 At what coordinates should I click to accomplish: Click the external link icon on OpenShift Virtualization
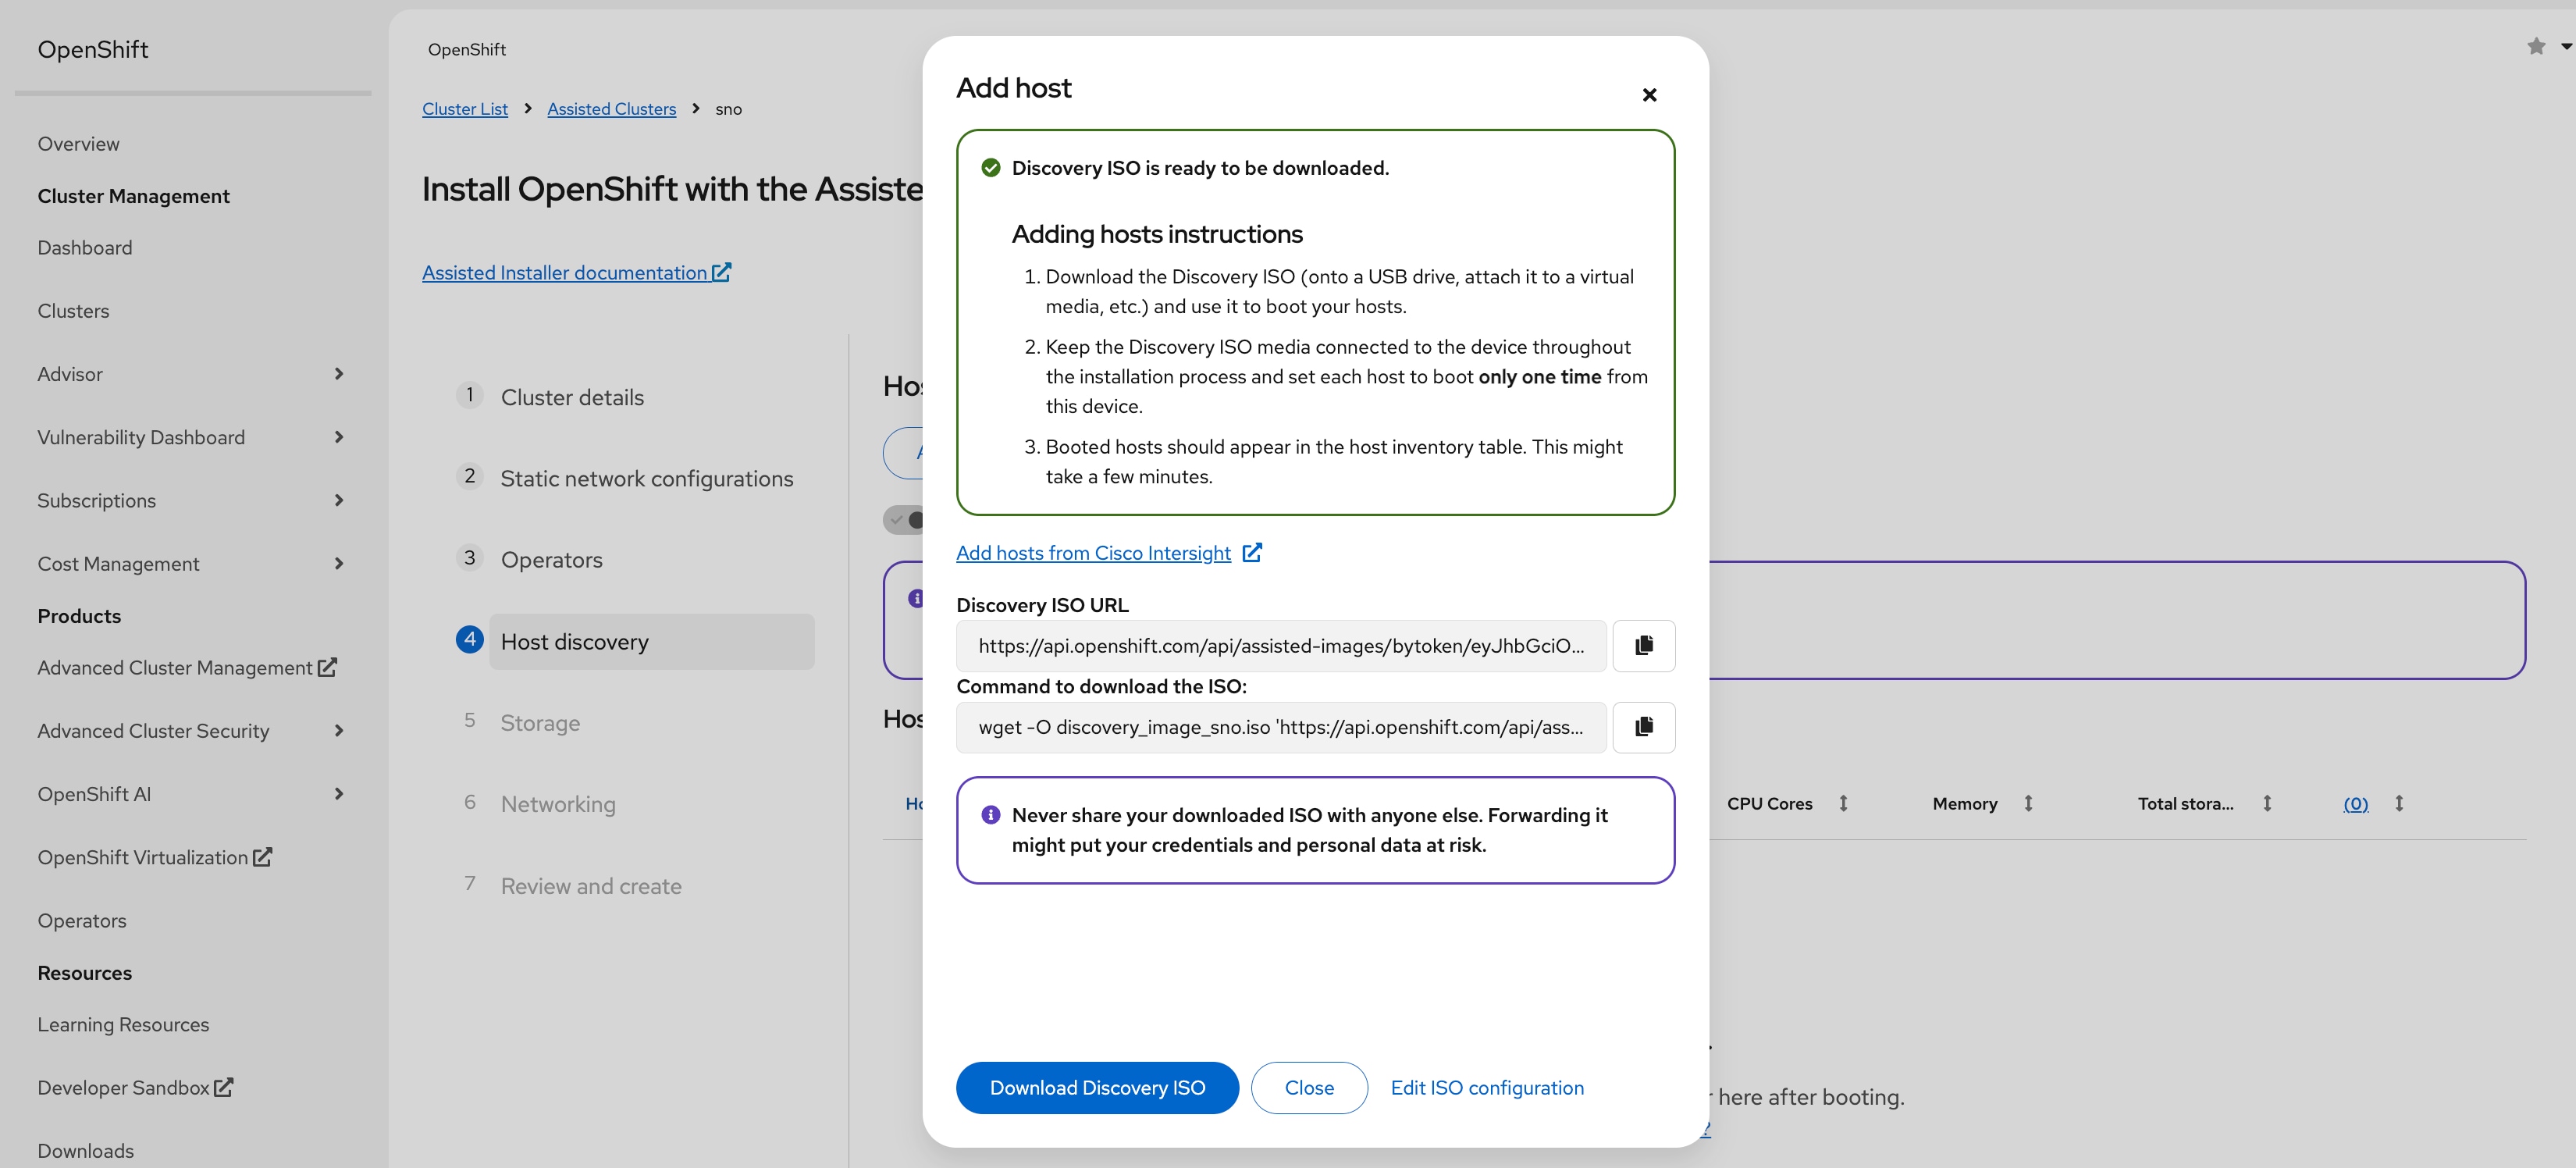coord(262,856)
